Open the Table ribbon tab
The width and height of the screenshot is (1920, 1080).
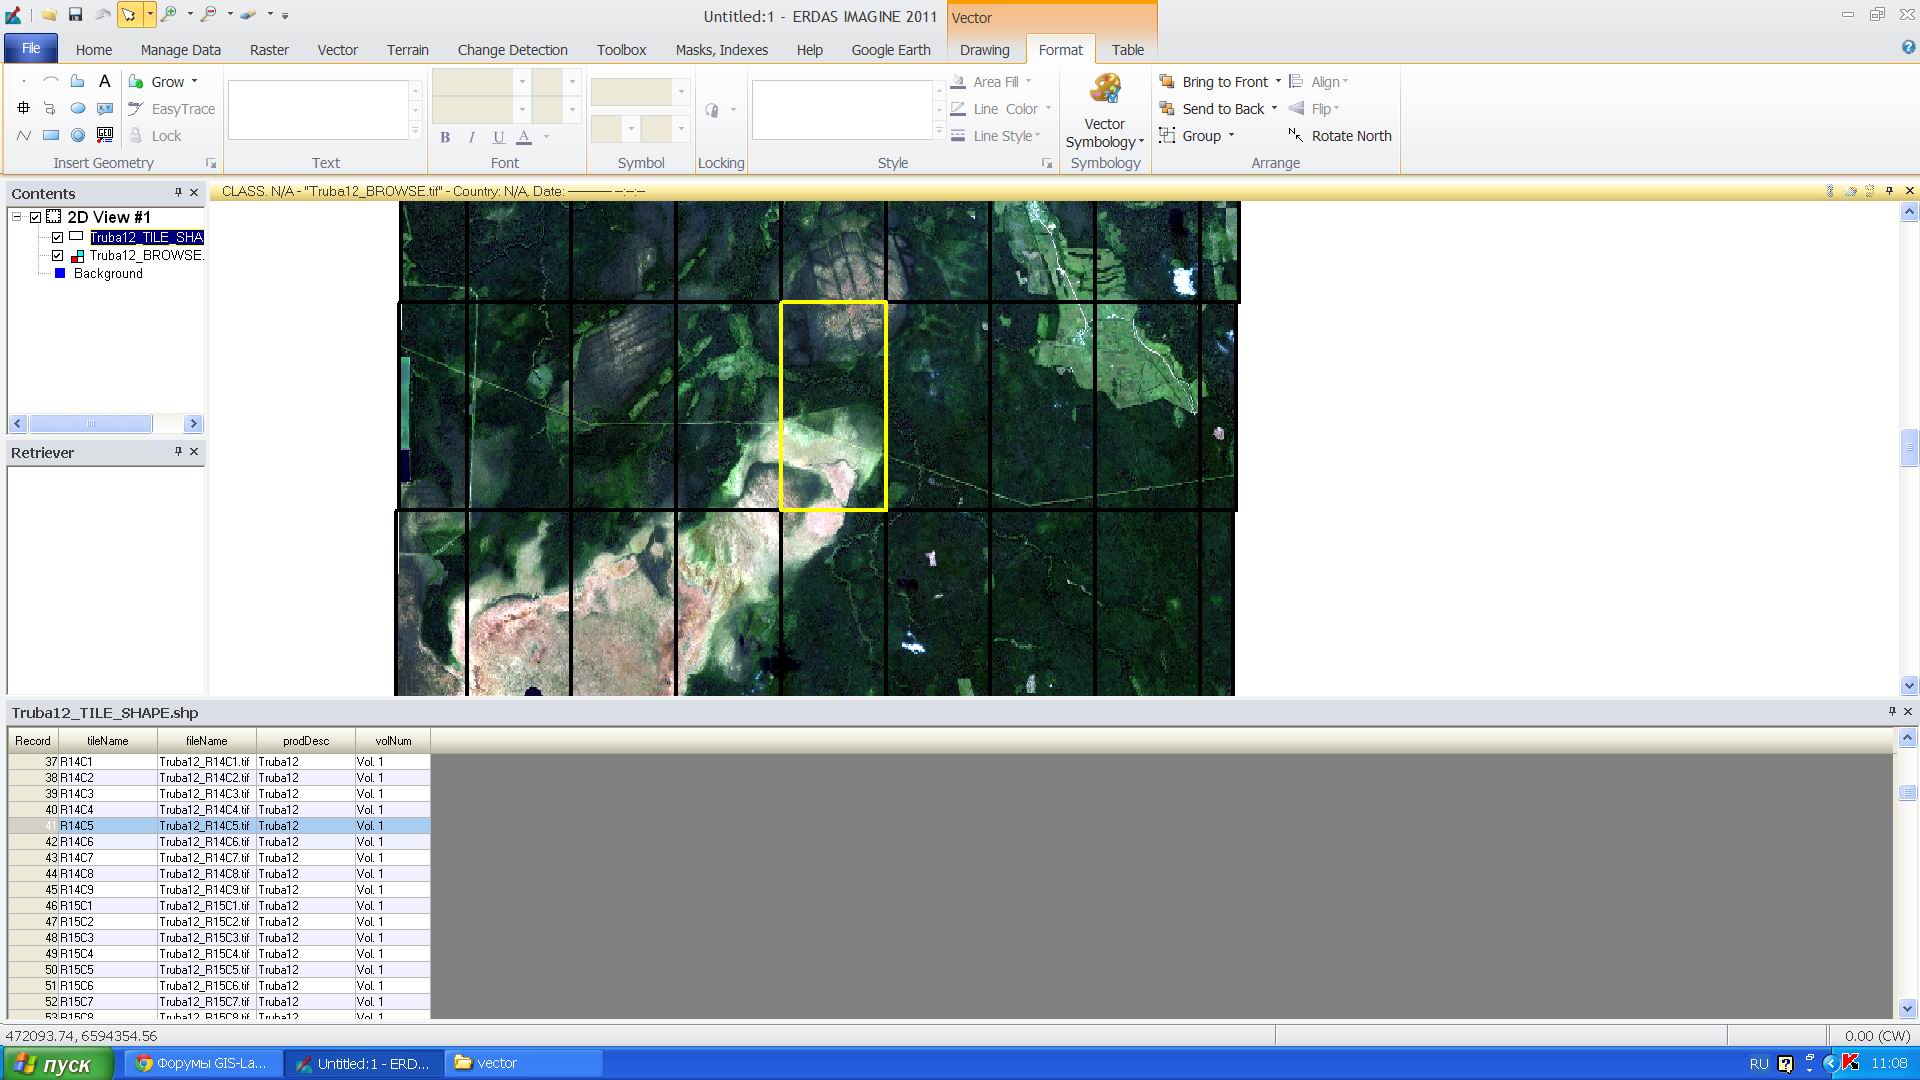[x=1127, y=50]
